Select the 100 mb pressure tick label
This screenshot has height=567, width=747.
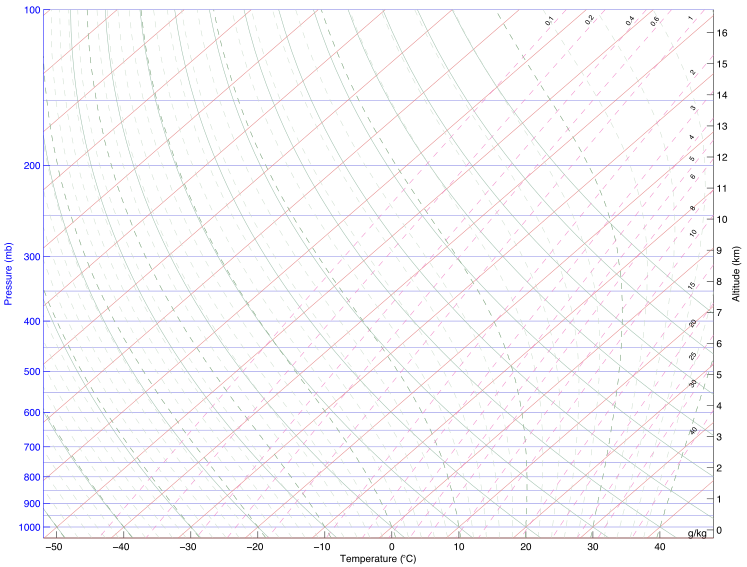(32, 10)
